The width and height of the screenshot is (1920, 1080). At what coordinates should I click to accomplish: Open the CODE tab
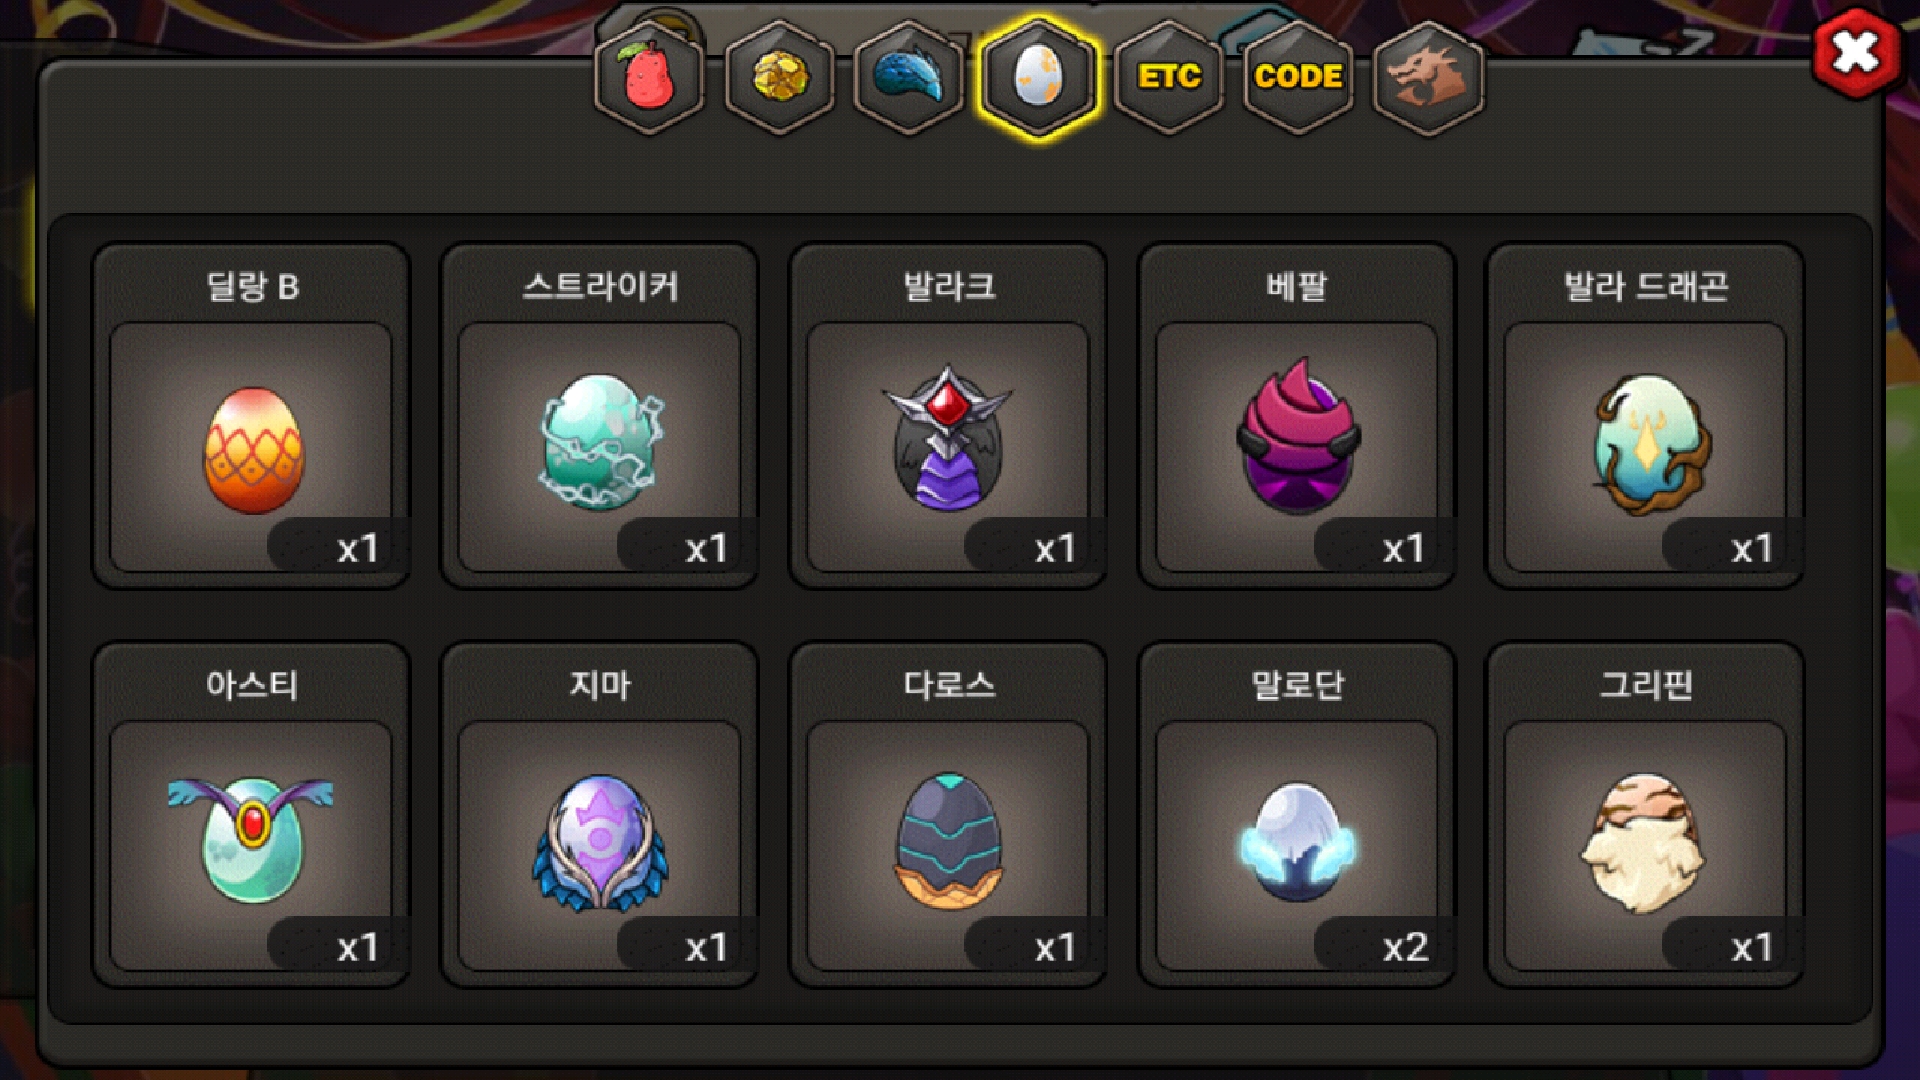(1298, 77)
